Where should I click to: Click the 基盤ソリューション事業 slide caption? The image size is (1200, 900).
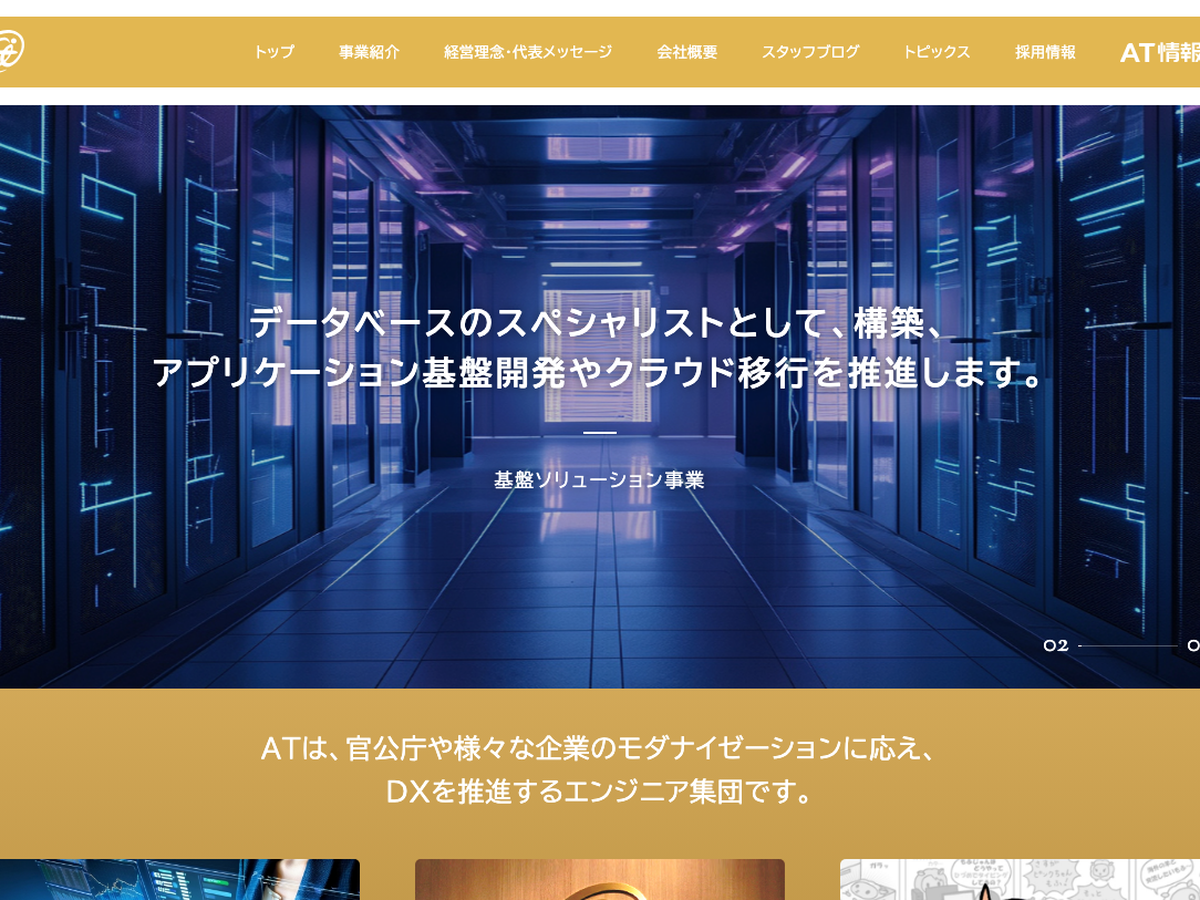(599, 480)
